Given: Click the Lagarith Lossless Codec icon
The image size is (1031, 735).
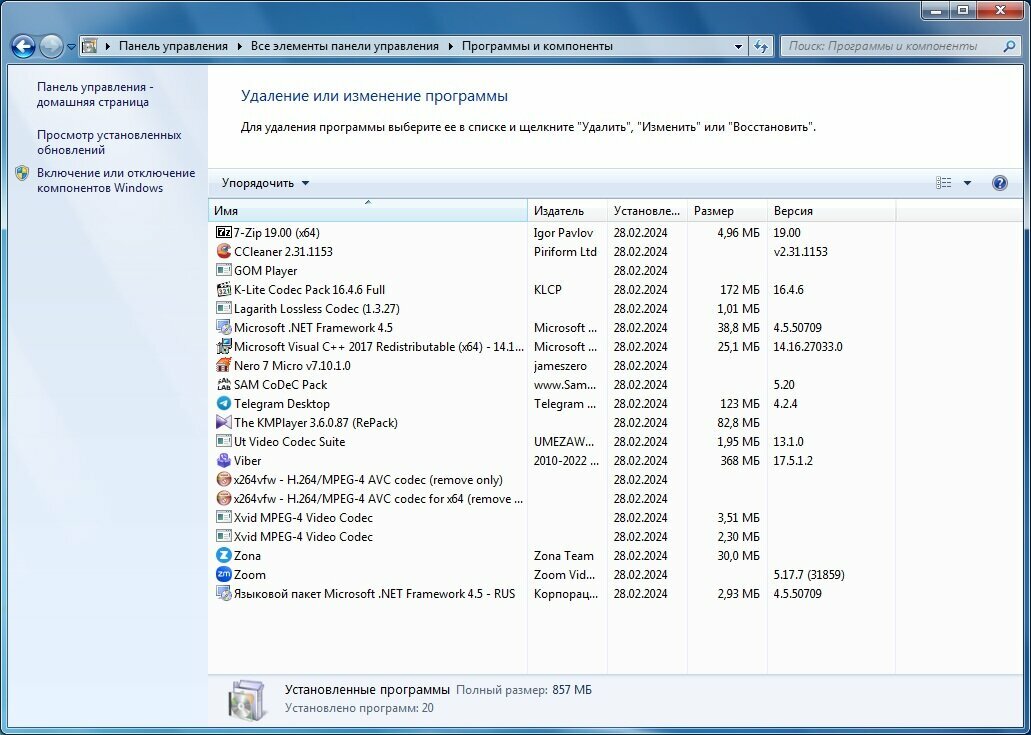Looking at the screenshot, I should tap(224, 308).
